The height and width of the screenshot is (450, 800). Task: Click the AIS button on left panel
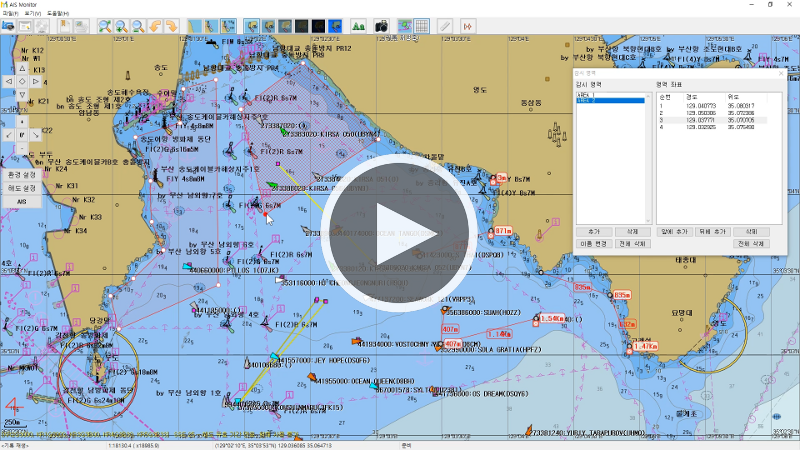(x=21, y=201)
